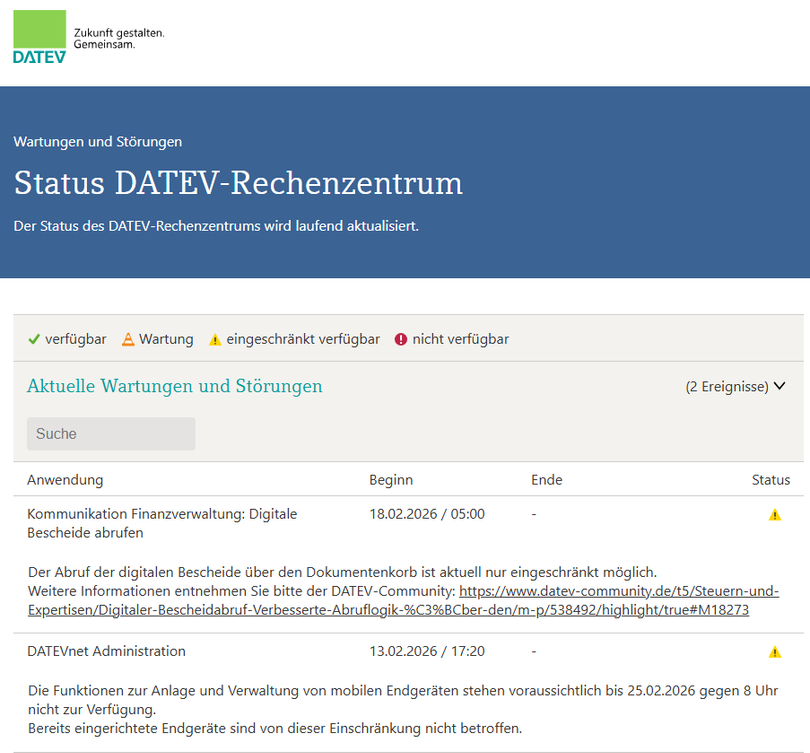Click the Status DATEV-Rechenzentrum page title

click(238, 183)
